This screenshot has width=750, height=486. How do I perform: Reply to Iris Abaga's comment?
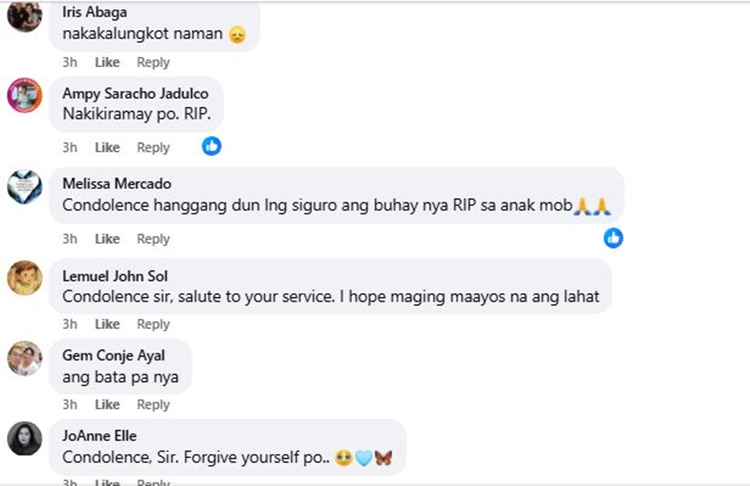tap(153, 62)
